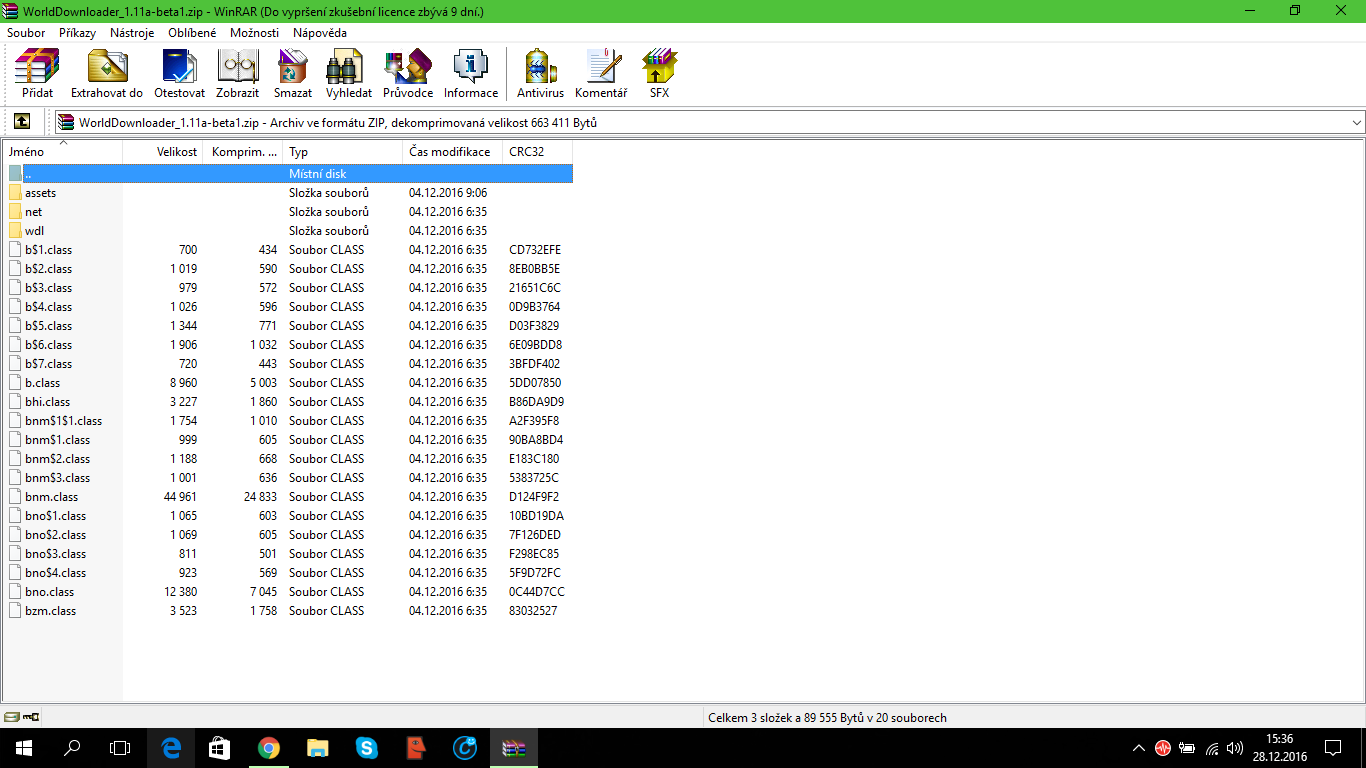Select the parent directory '..' row

289,174
